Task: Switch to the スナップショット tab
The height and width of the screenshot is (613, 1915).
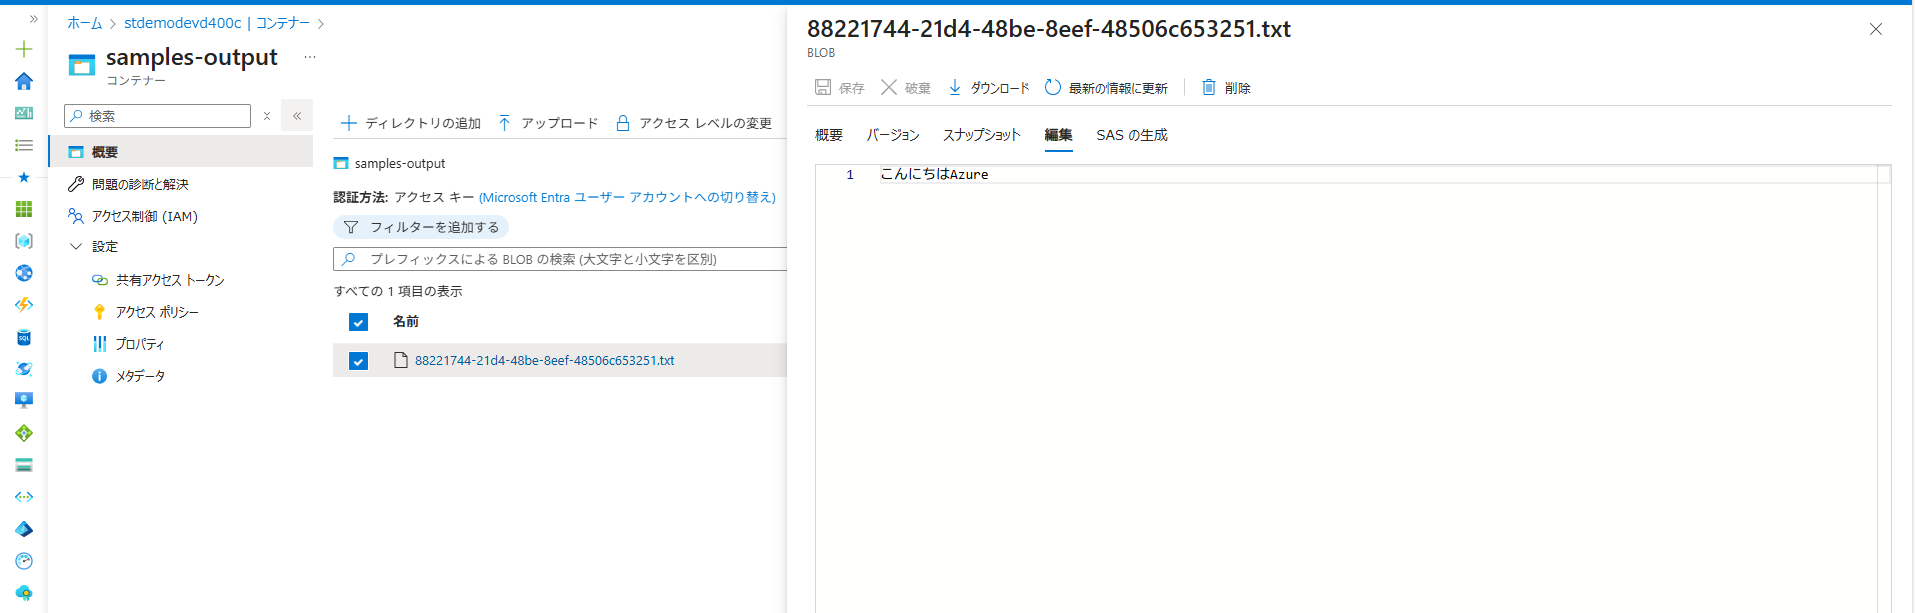Action: (x=982, y=135)
